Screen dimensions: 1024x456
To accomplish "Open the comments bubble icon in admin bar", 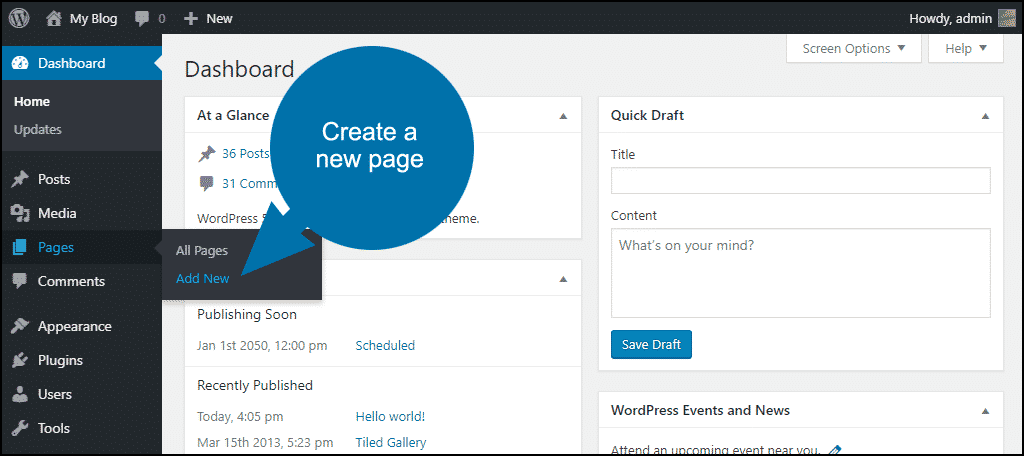I will coord(142,19).
